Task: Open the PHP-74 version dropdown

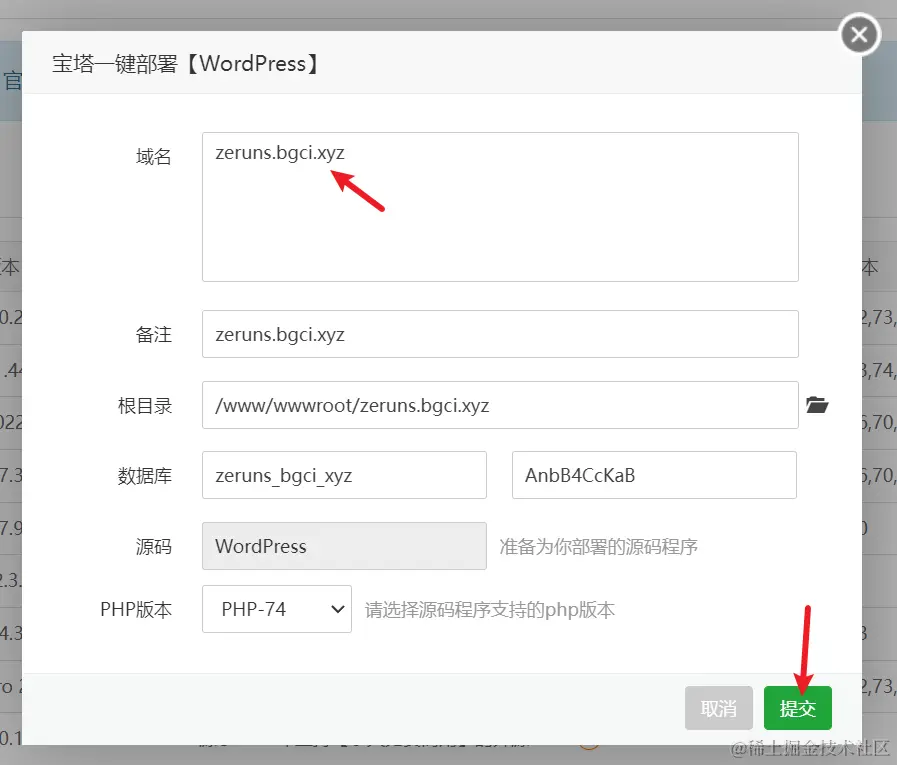Action: [277, 609]
